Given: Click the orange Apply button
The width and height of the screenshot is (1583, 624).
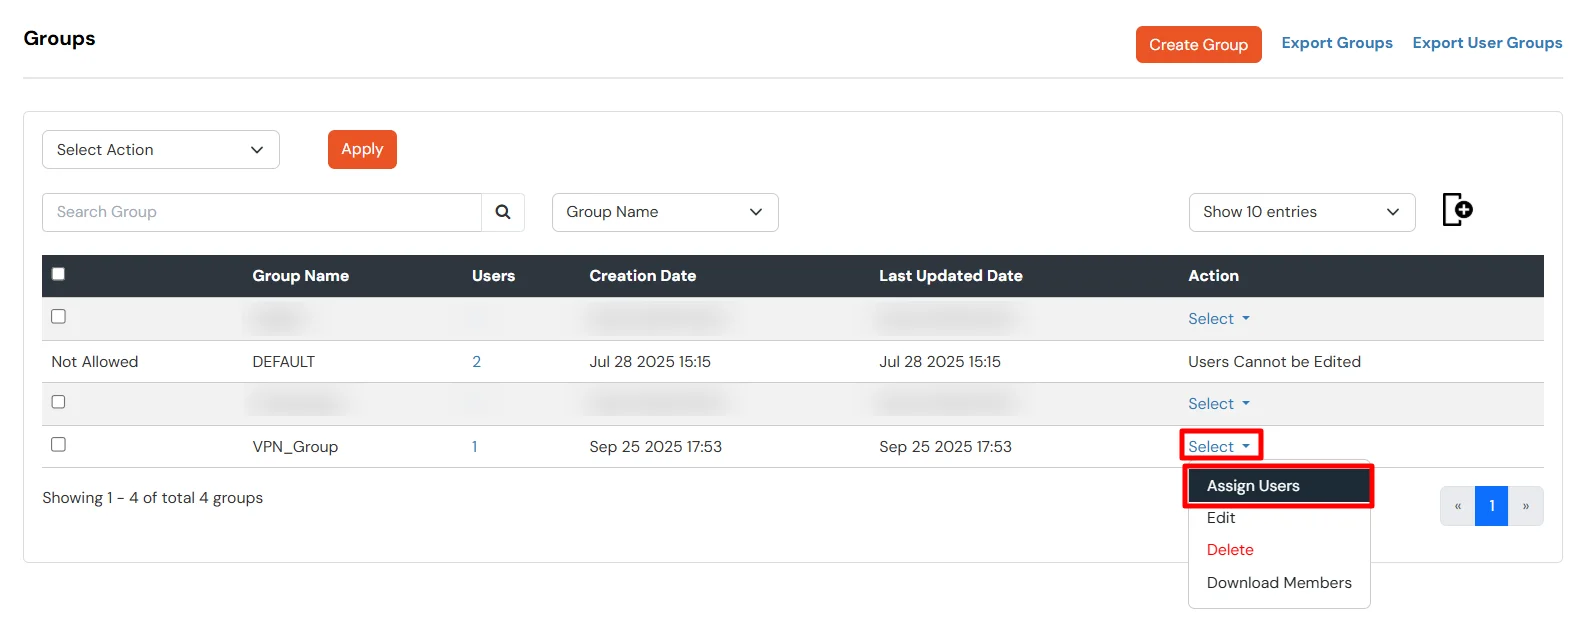Looking at the screenshot, I should [362, 149].
